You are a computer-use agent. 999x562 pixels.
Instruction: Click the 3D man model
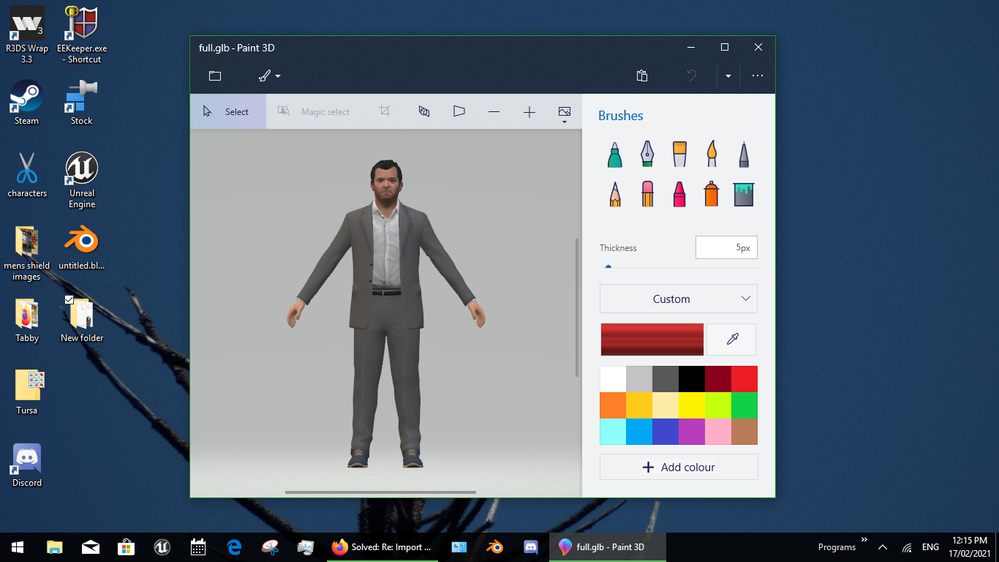tap(386, 314)
